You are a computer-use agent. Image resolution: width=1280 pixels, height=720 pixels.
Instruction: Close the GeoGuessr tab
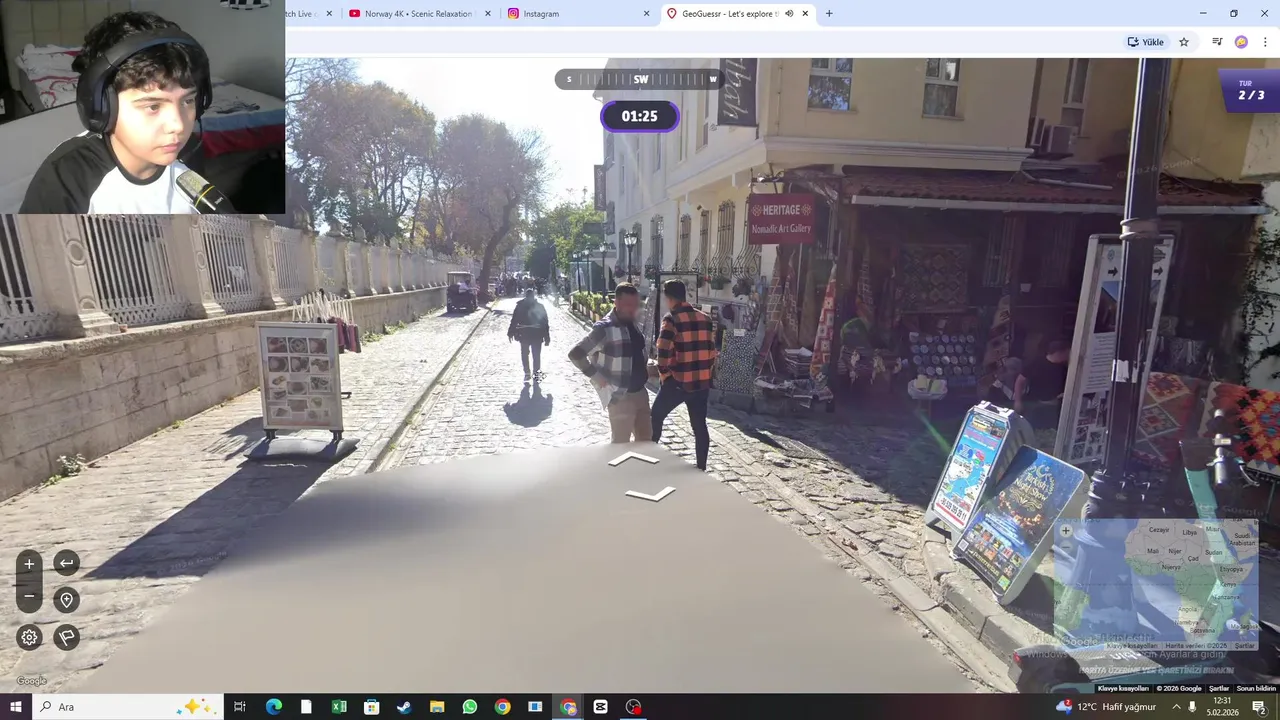pyautogui.click(x=805, y=14)
